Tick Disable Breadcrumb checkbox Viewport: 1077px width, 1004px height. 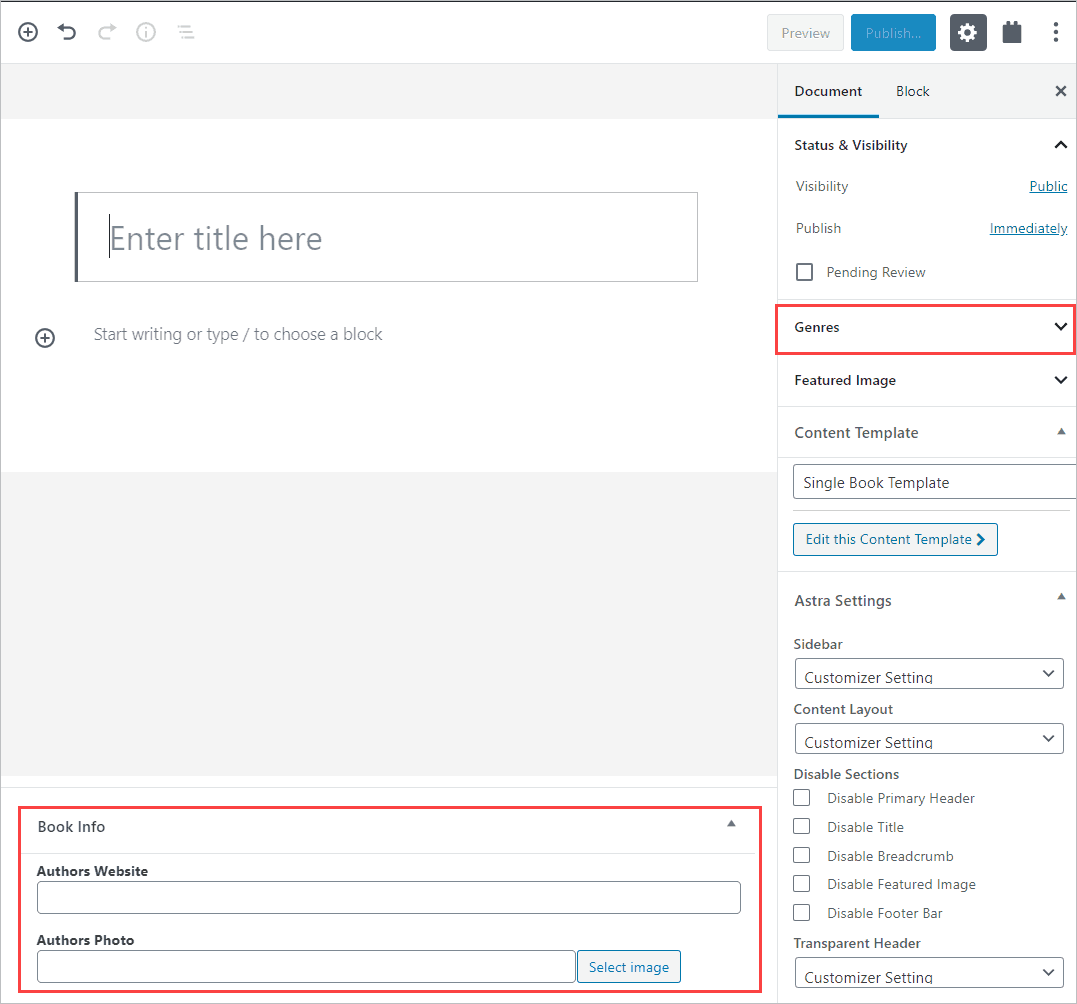[802, 856]
